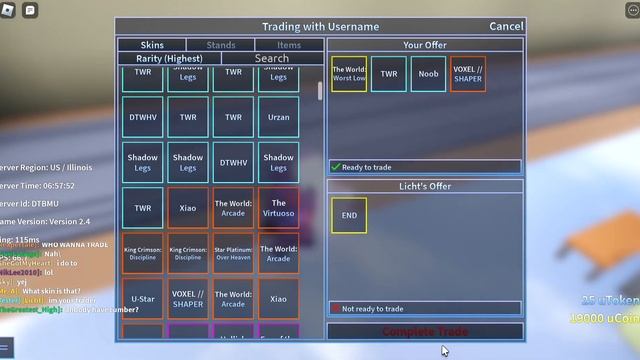Click the Licht's Offer header
Screen dimensions: 640x360
point(425,186)
